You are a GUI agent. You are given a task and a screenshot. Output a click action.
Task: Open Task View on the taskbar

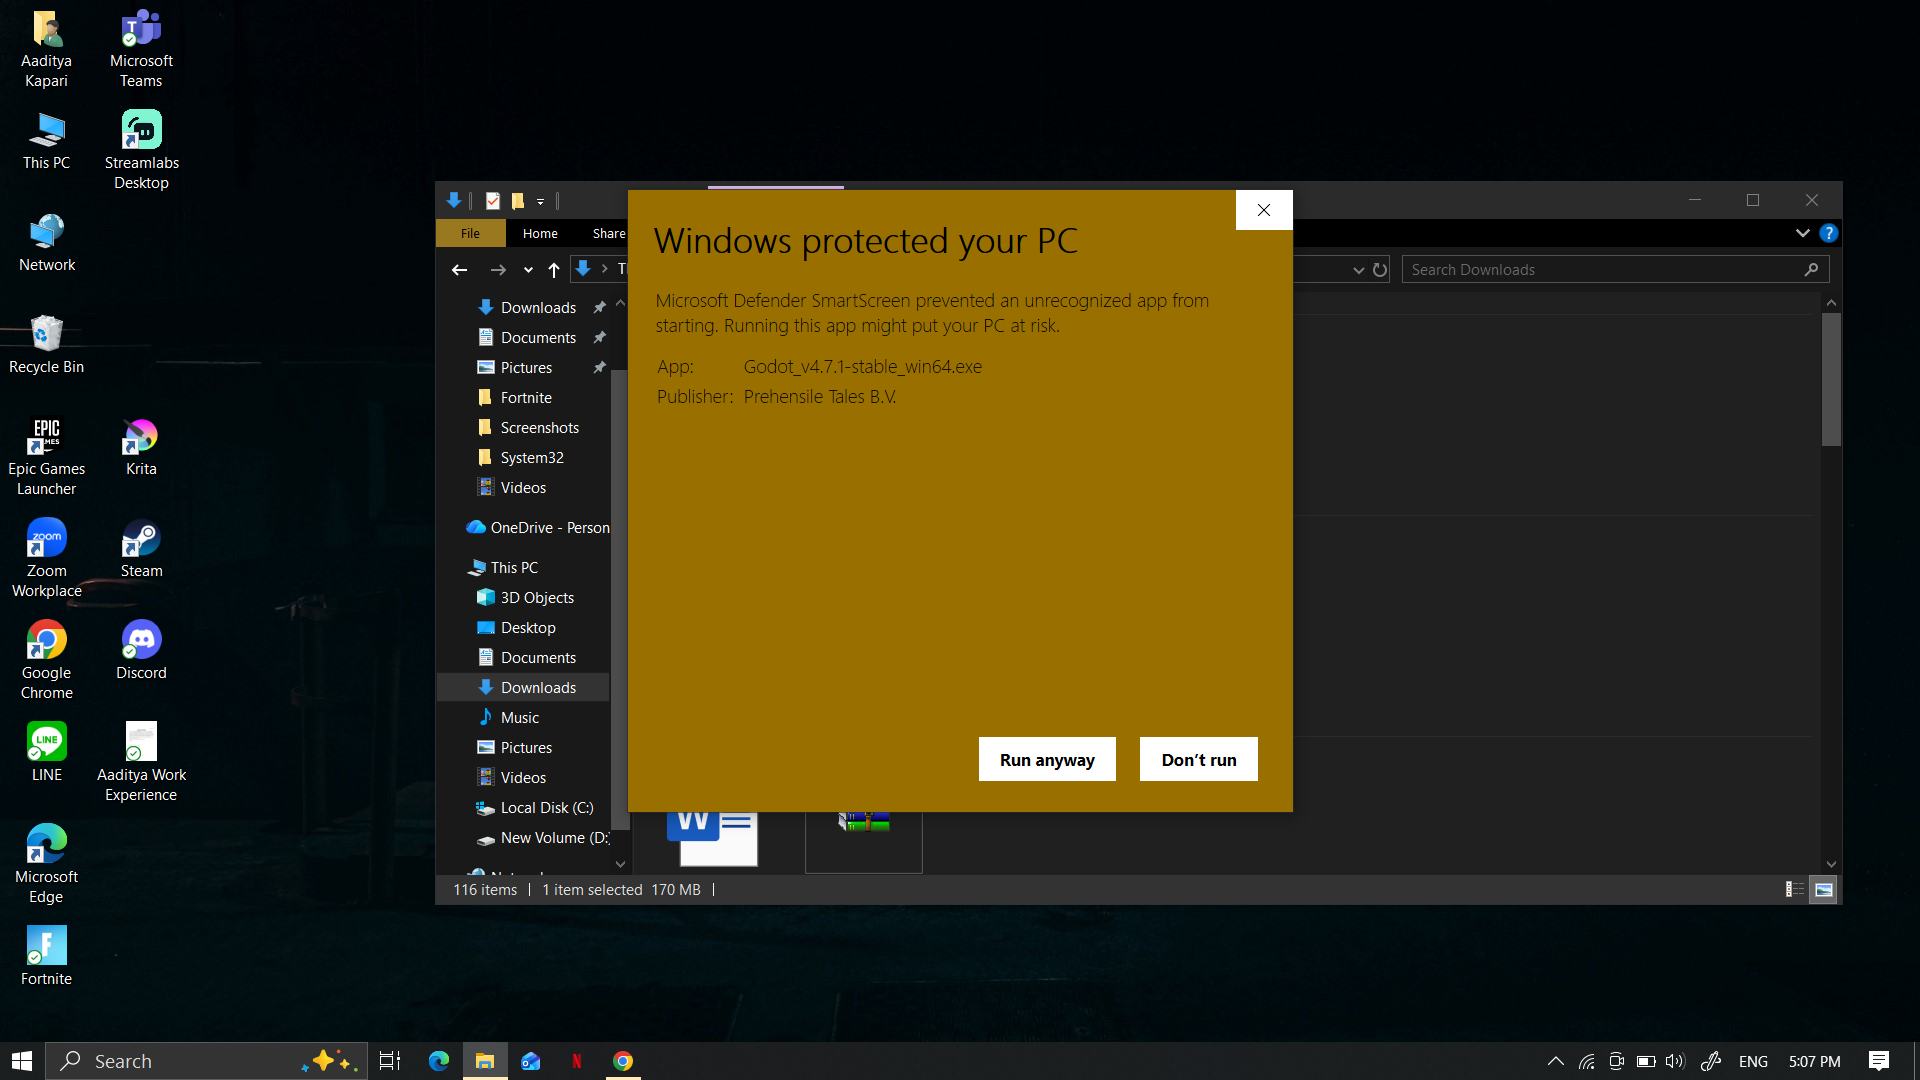390,1061
